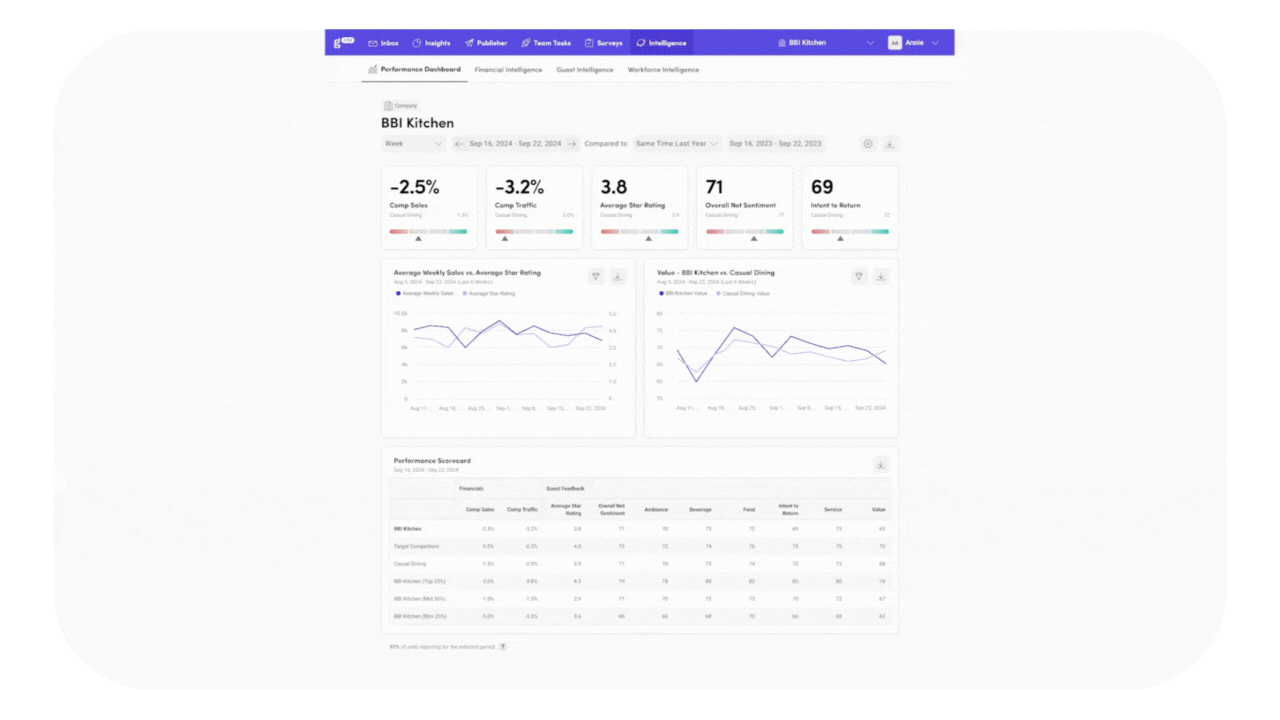Toggle Casual Dining Value legend series
This screenshot has height=720, width=1280.
pyautogui.click(x=744, y=294)
